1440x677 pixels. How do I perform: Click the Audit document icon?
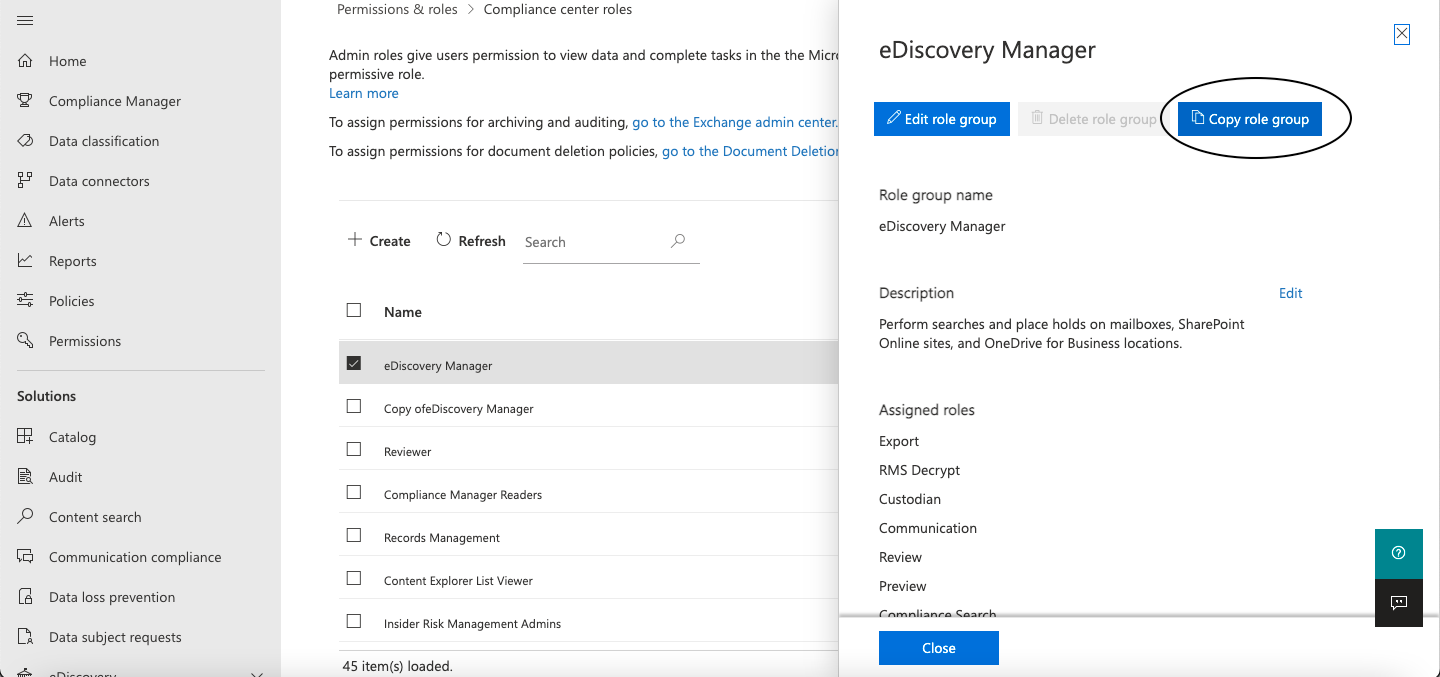point(25,477)
